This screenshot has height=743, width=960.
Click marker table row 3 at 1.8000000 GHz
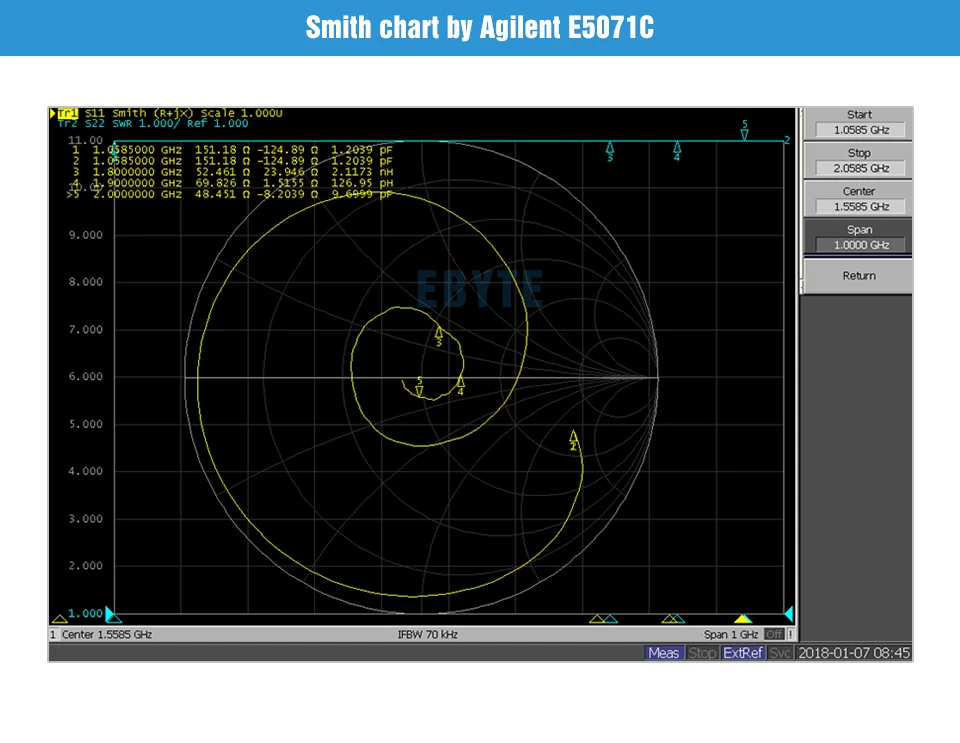click(x=231, y=172)
